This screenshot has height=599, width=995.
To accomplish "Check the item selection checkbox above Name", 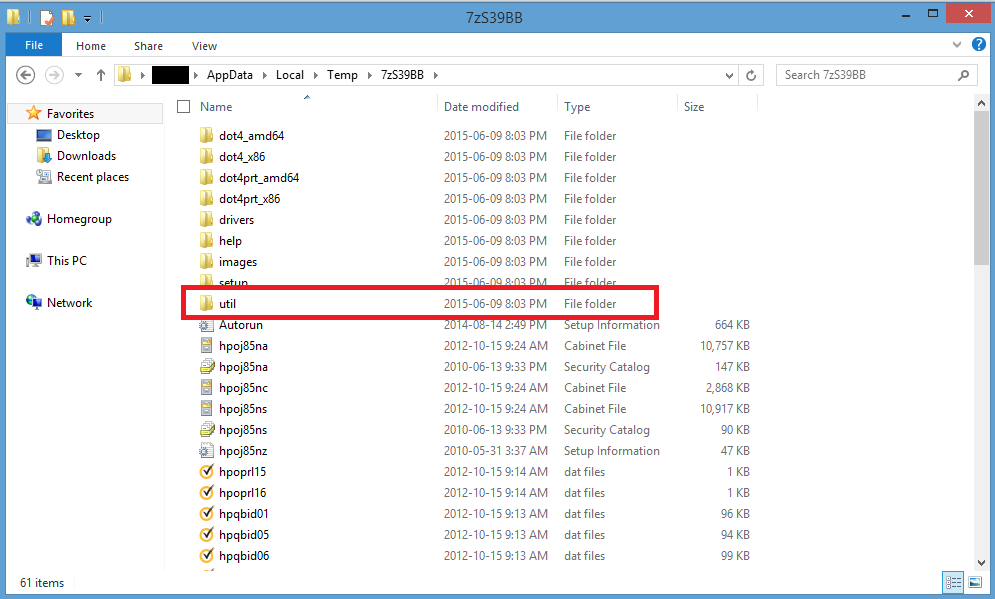I will (x=183, y=106).
